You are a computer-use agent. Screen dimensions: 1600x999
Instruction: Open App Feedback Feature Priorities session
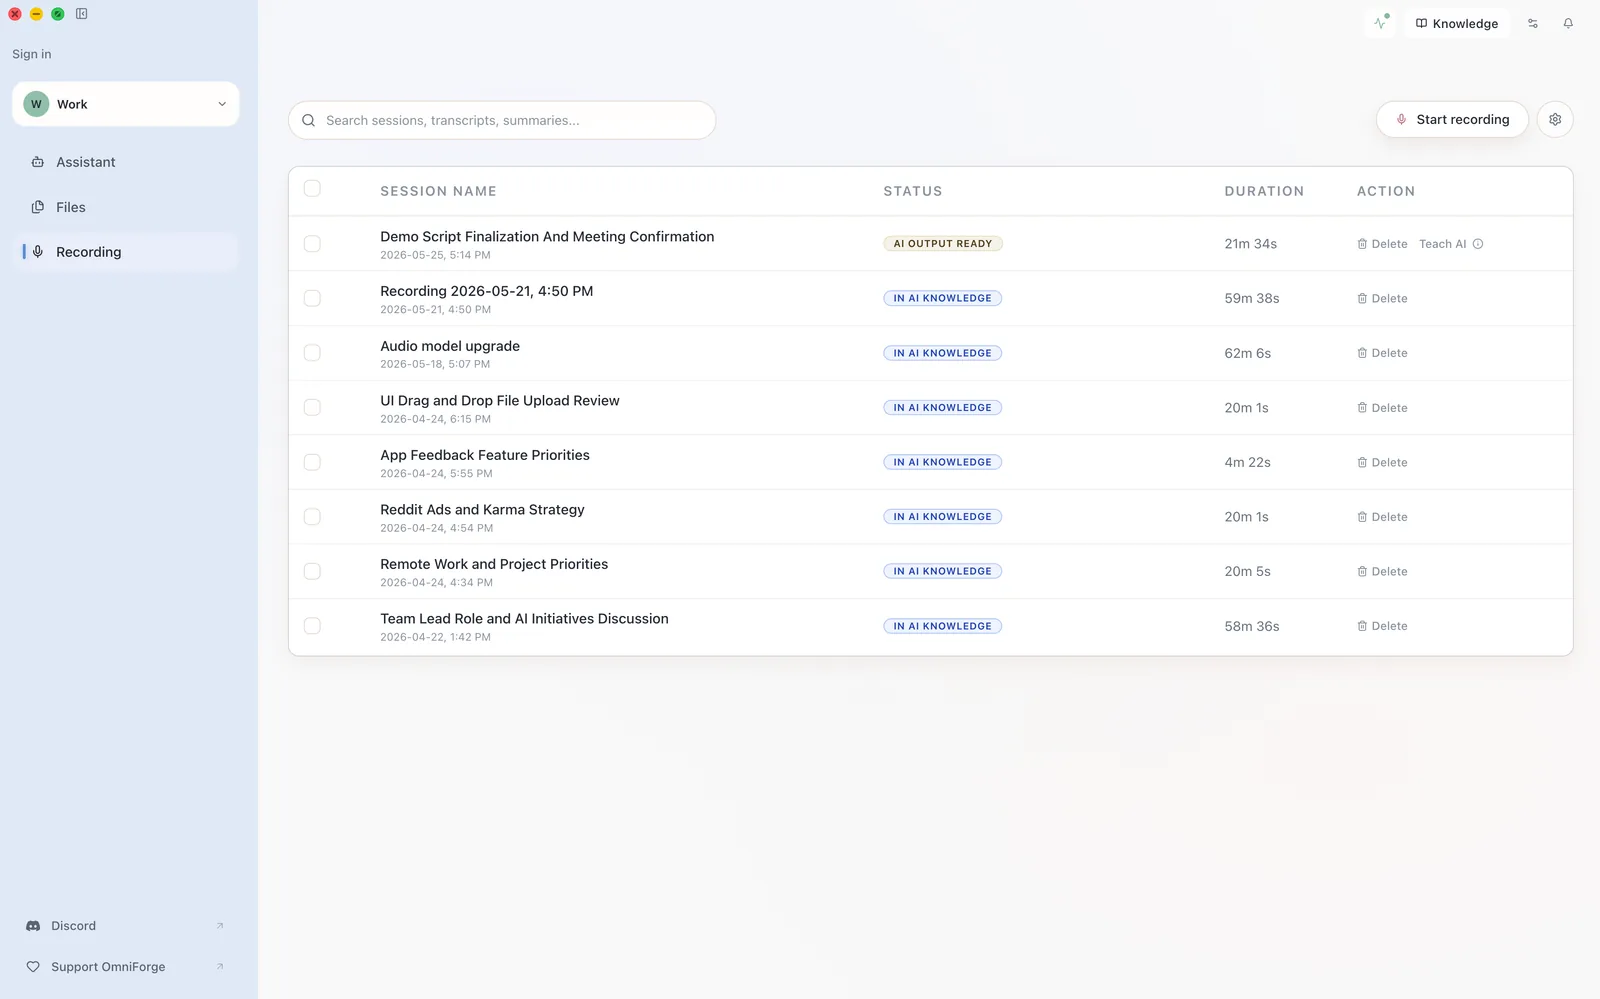pos(485,455)
